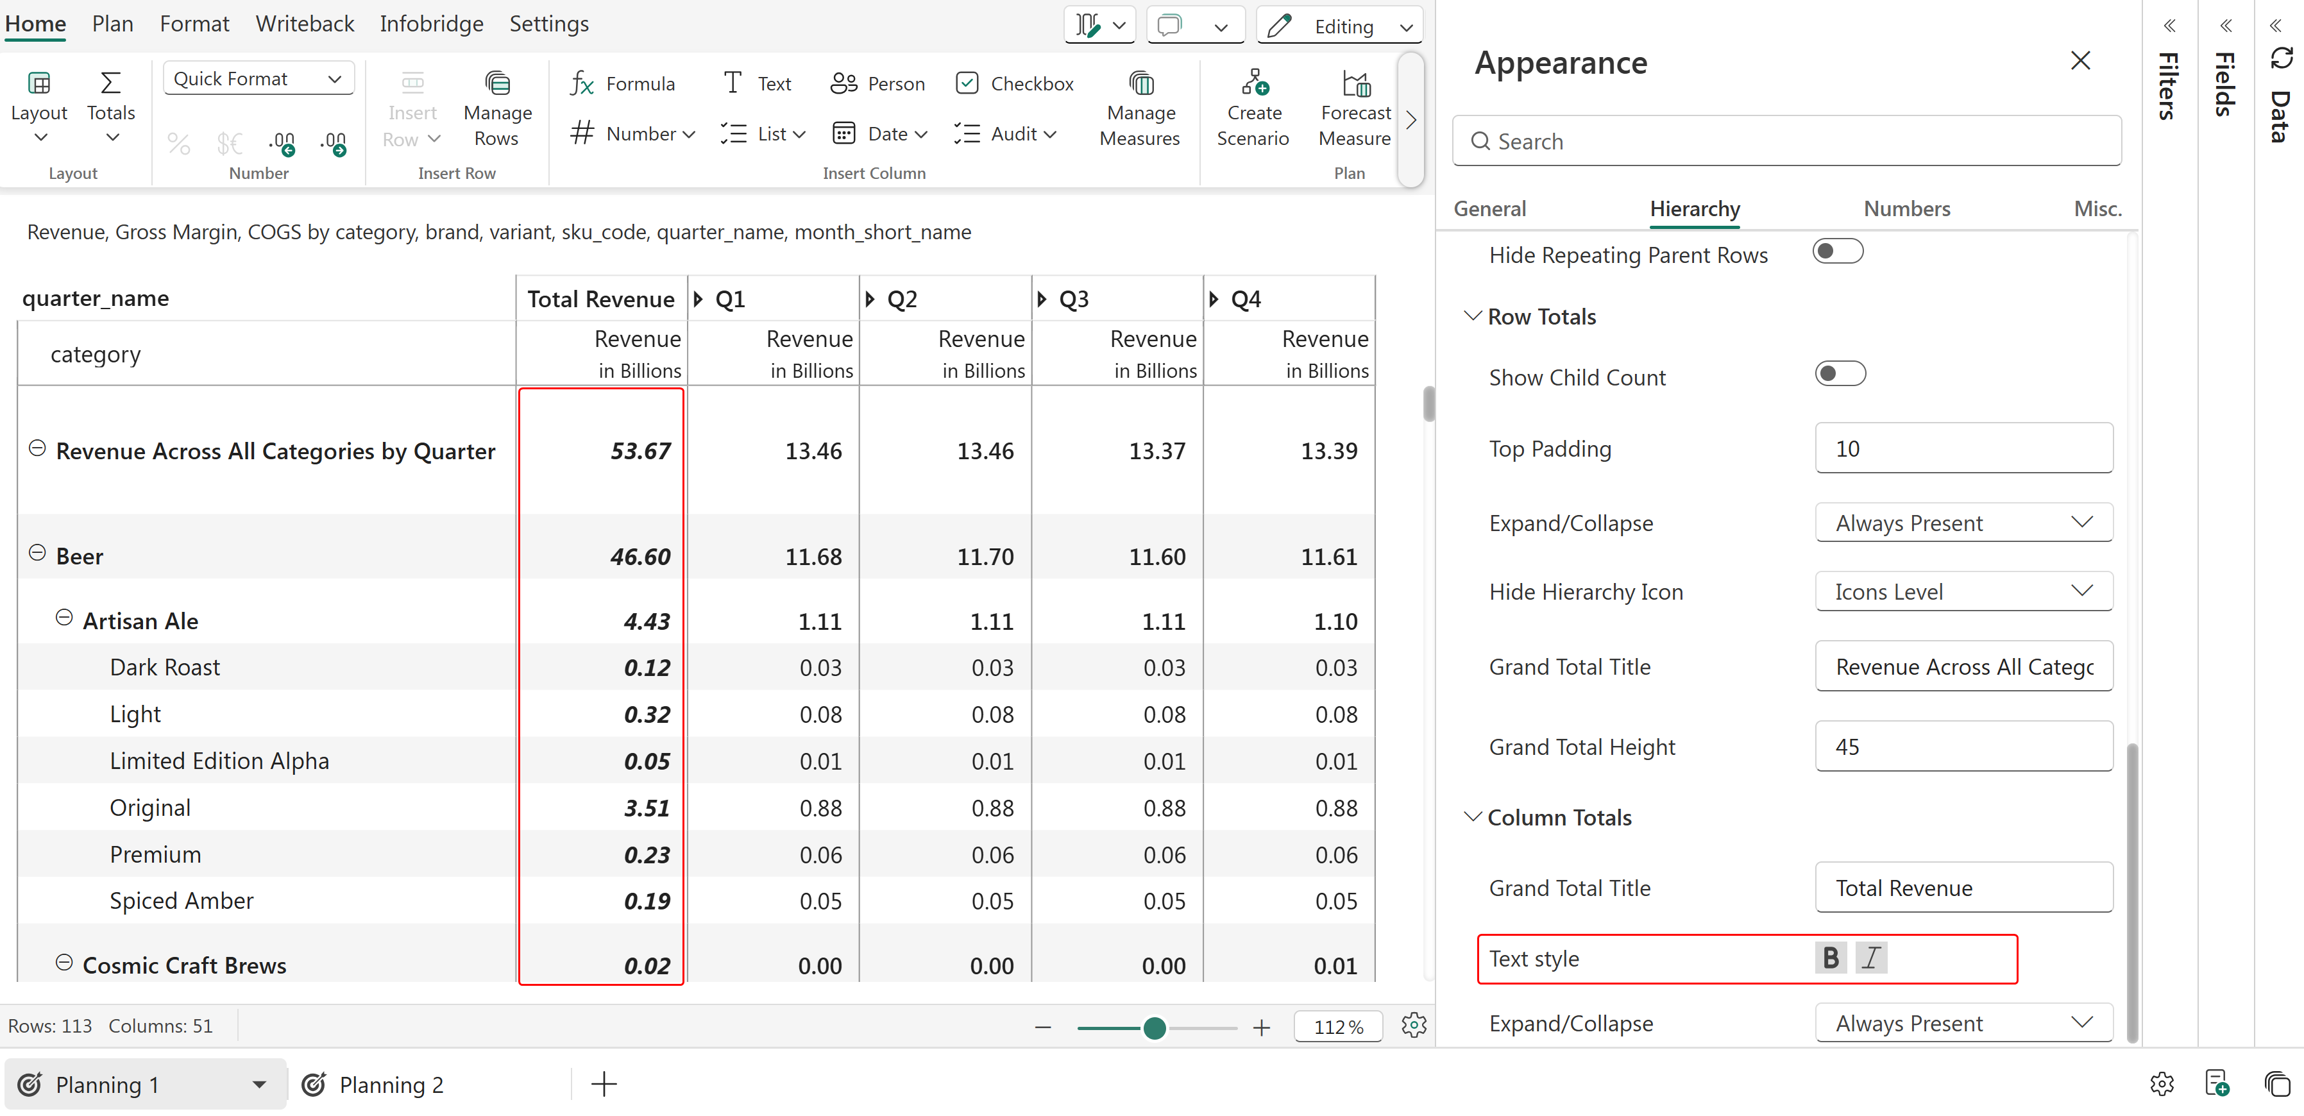Apply italic text style to column totals
Image resolution: width=2304 pixels, height=1116 pixels.
[x=1871, y=958]
